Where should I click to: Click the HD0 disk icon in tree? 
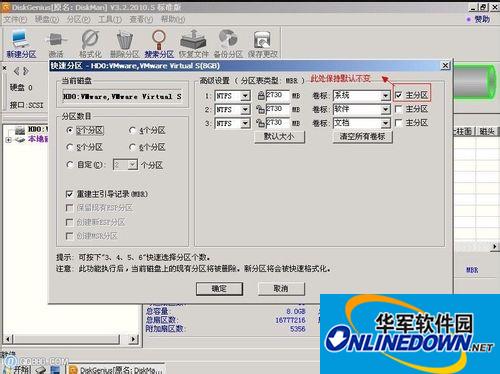pyautogui.click(x=20, y=130)
